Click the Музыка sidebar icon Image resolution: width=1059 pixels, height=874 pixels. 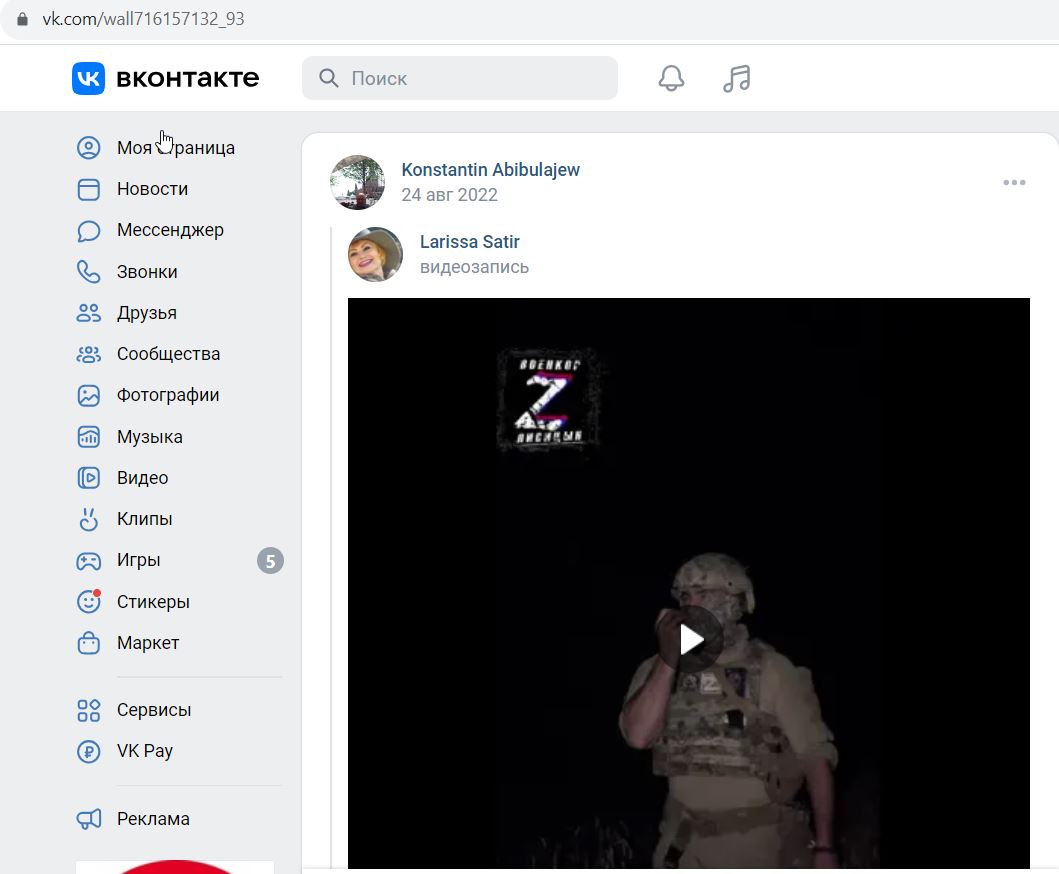[88, 437]
